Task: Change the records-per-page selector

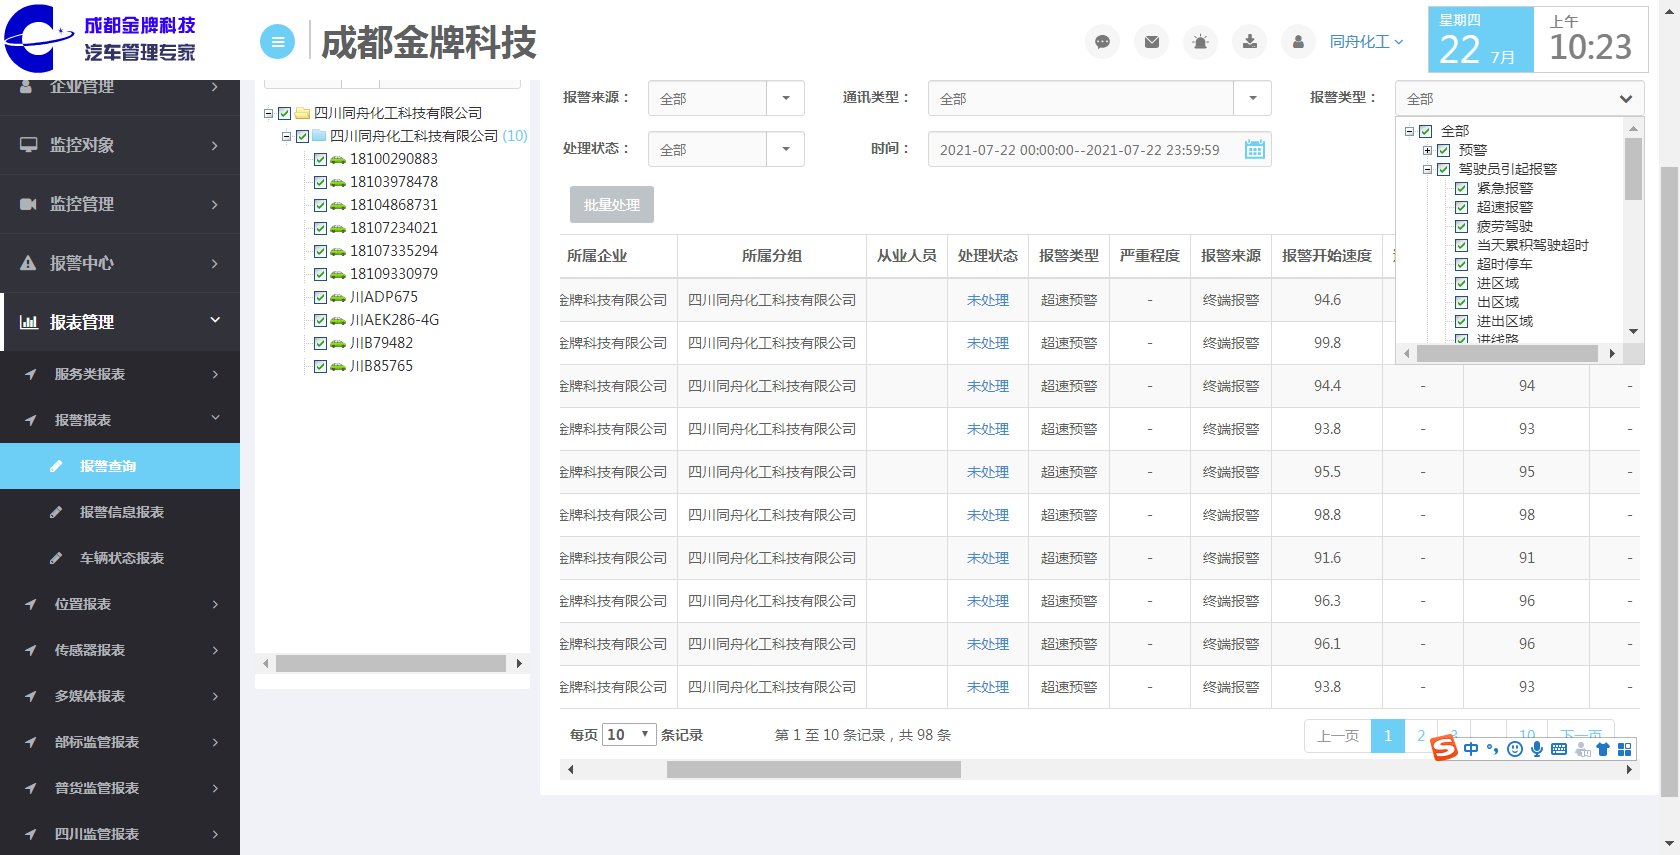Action: pyautogui.click(x=629, y=735)
